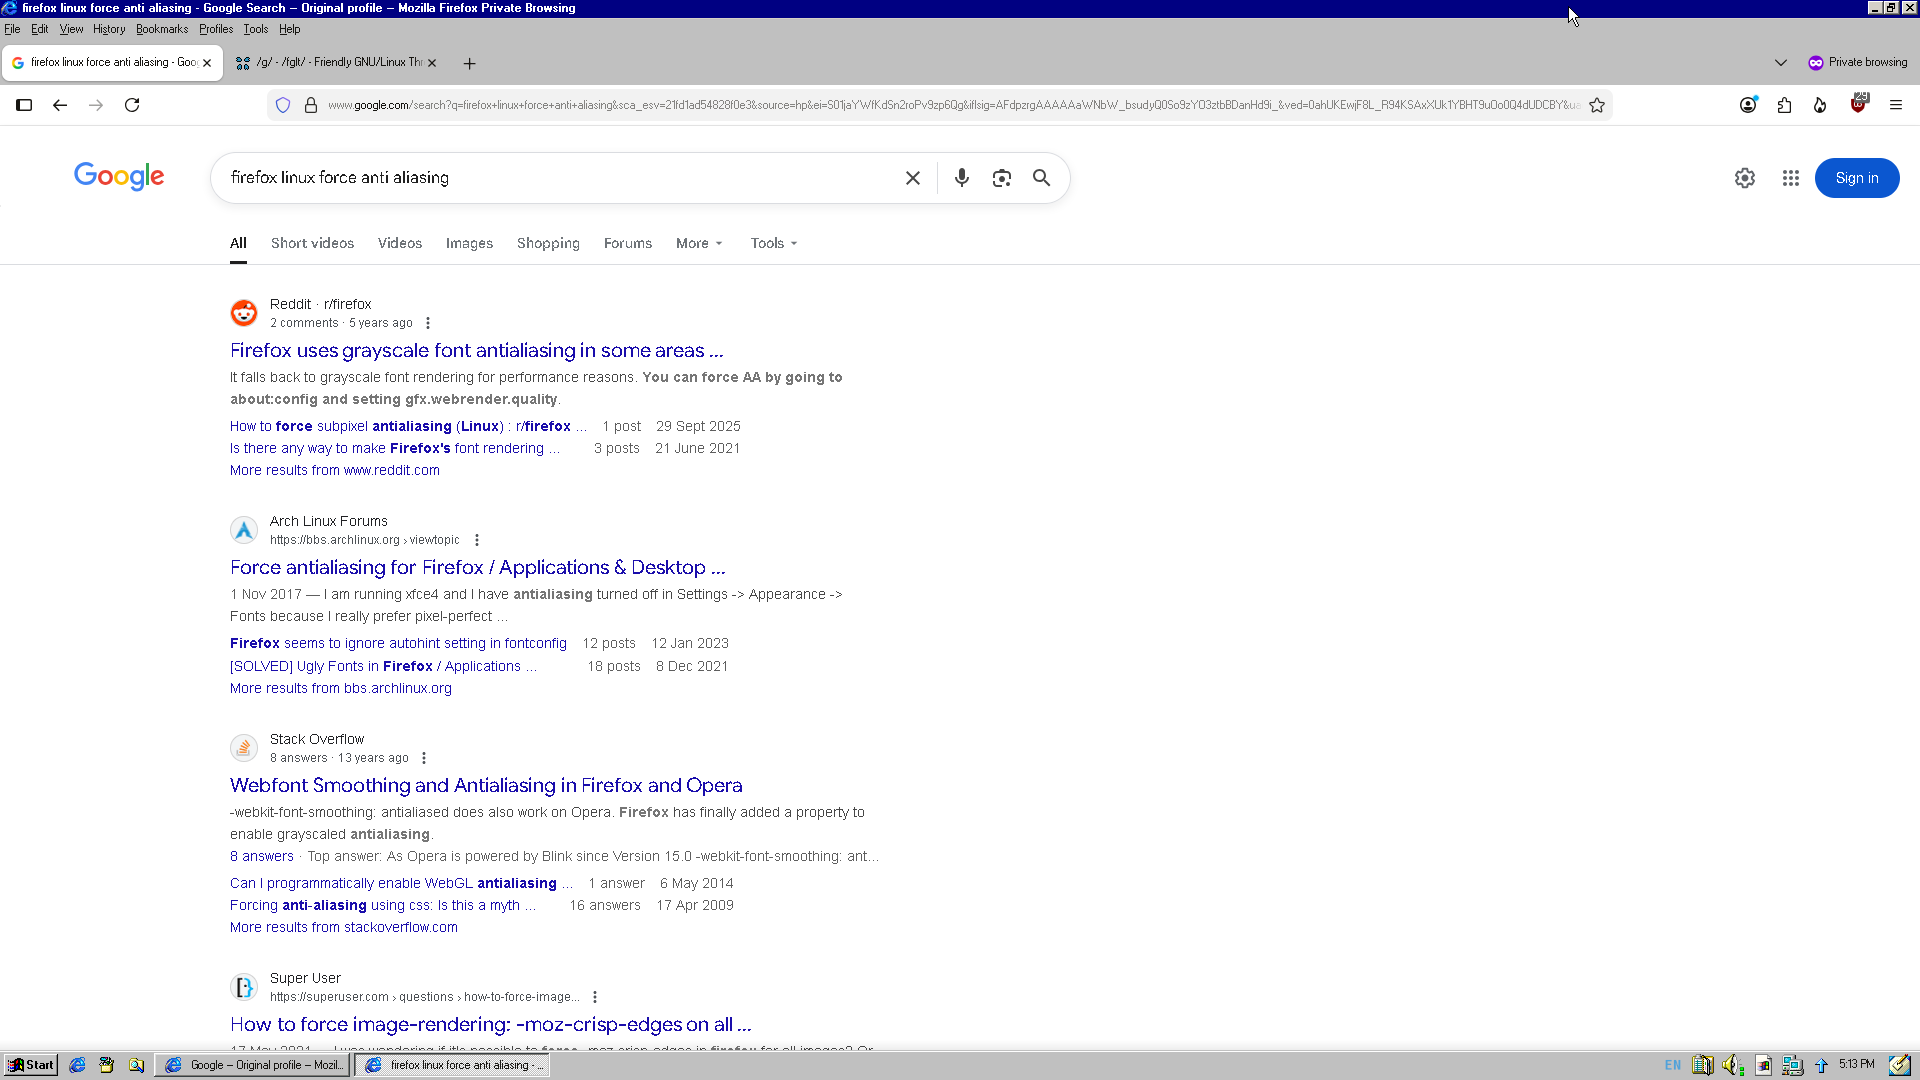Open three-dot menu beside Reddit result
The image size is (1920, 1080).
tap(428, 323)
